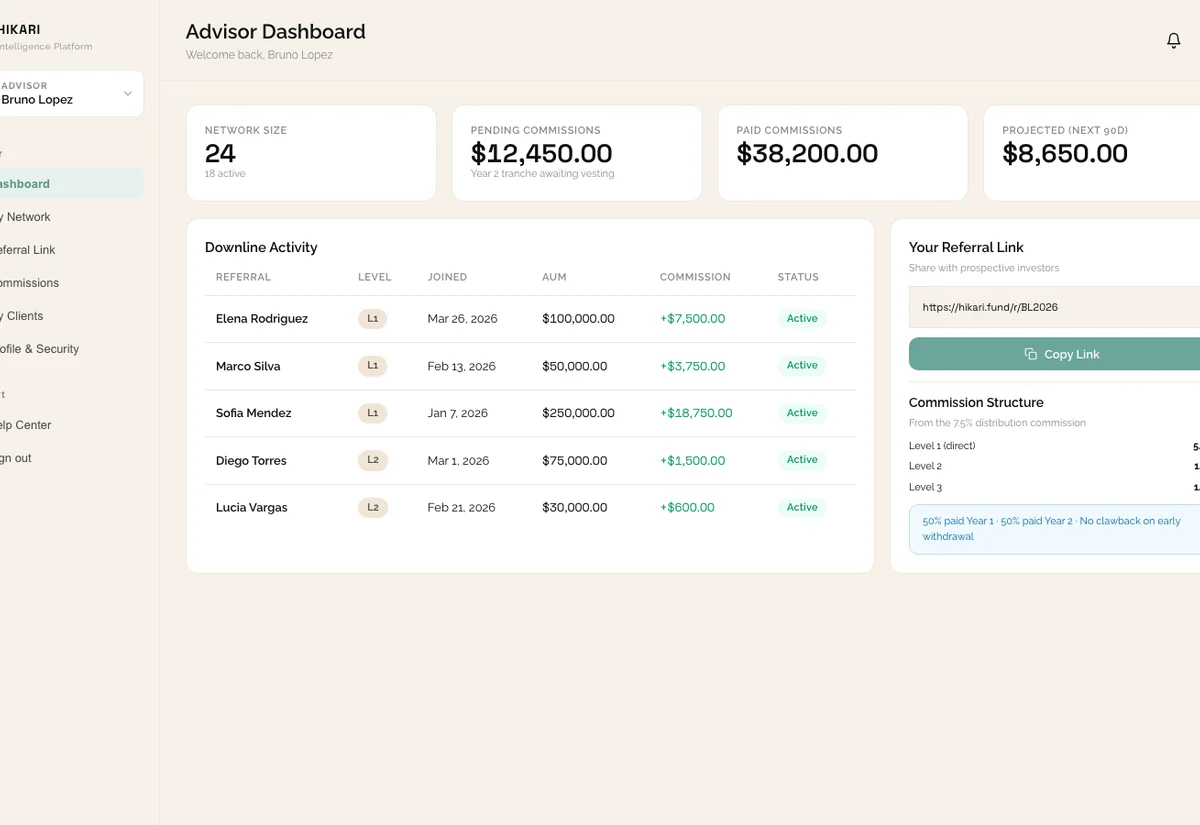This screenshot has width=1200, height=825.
Task: Click the Pending Commissions card
Action: point(577,153)
